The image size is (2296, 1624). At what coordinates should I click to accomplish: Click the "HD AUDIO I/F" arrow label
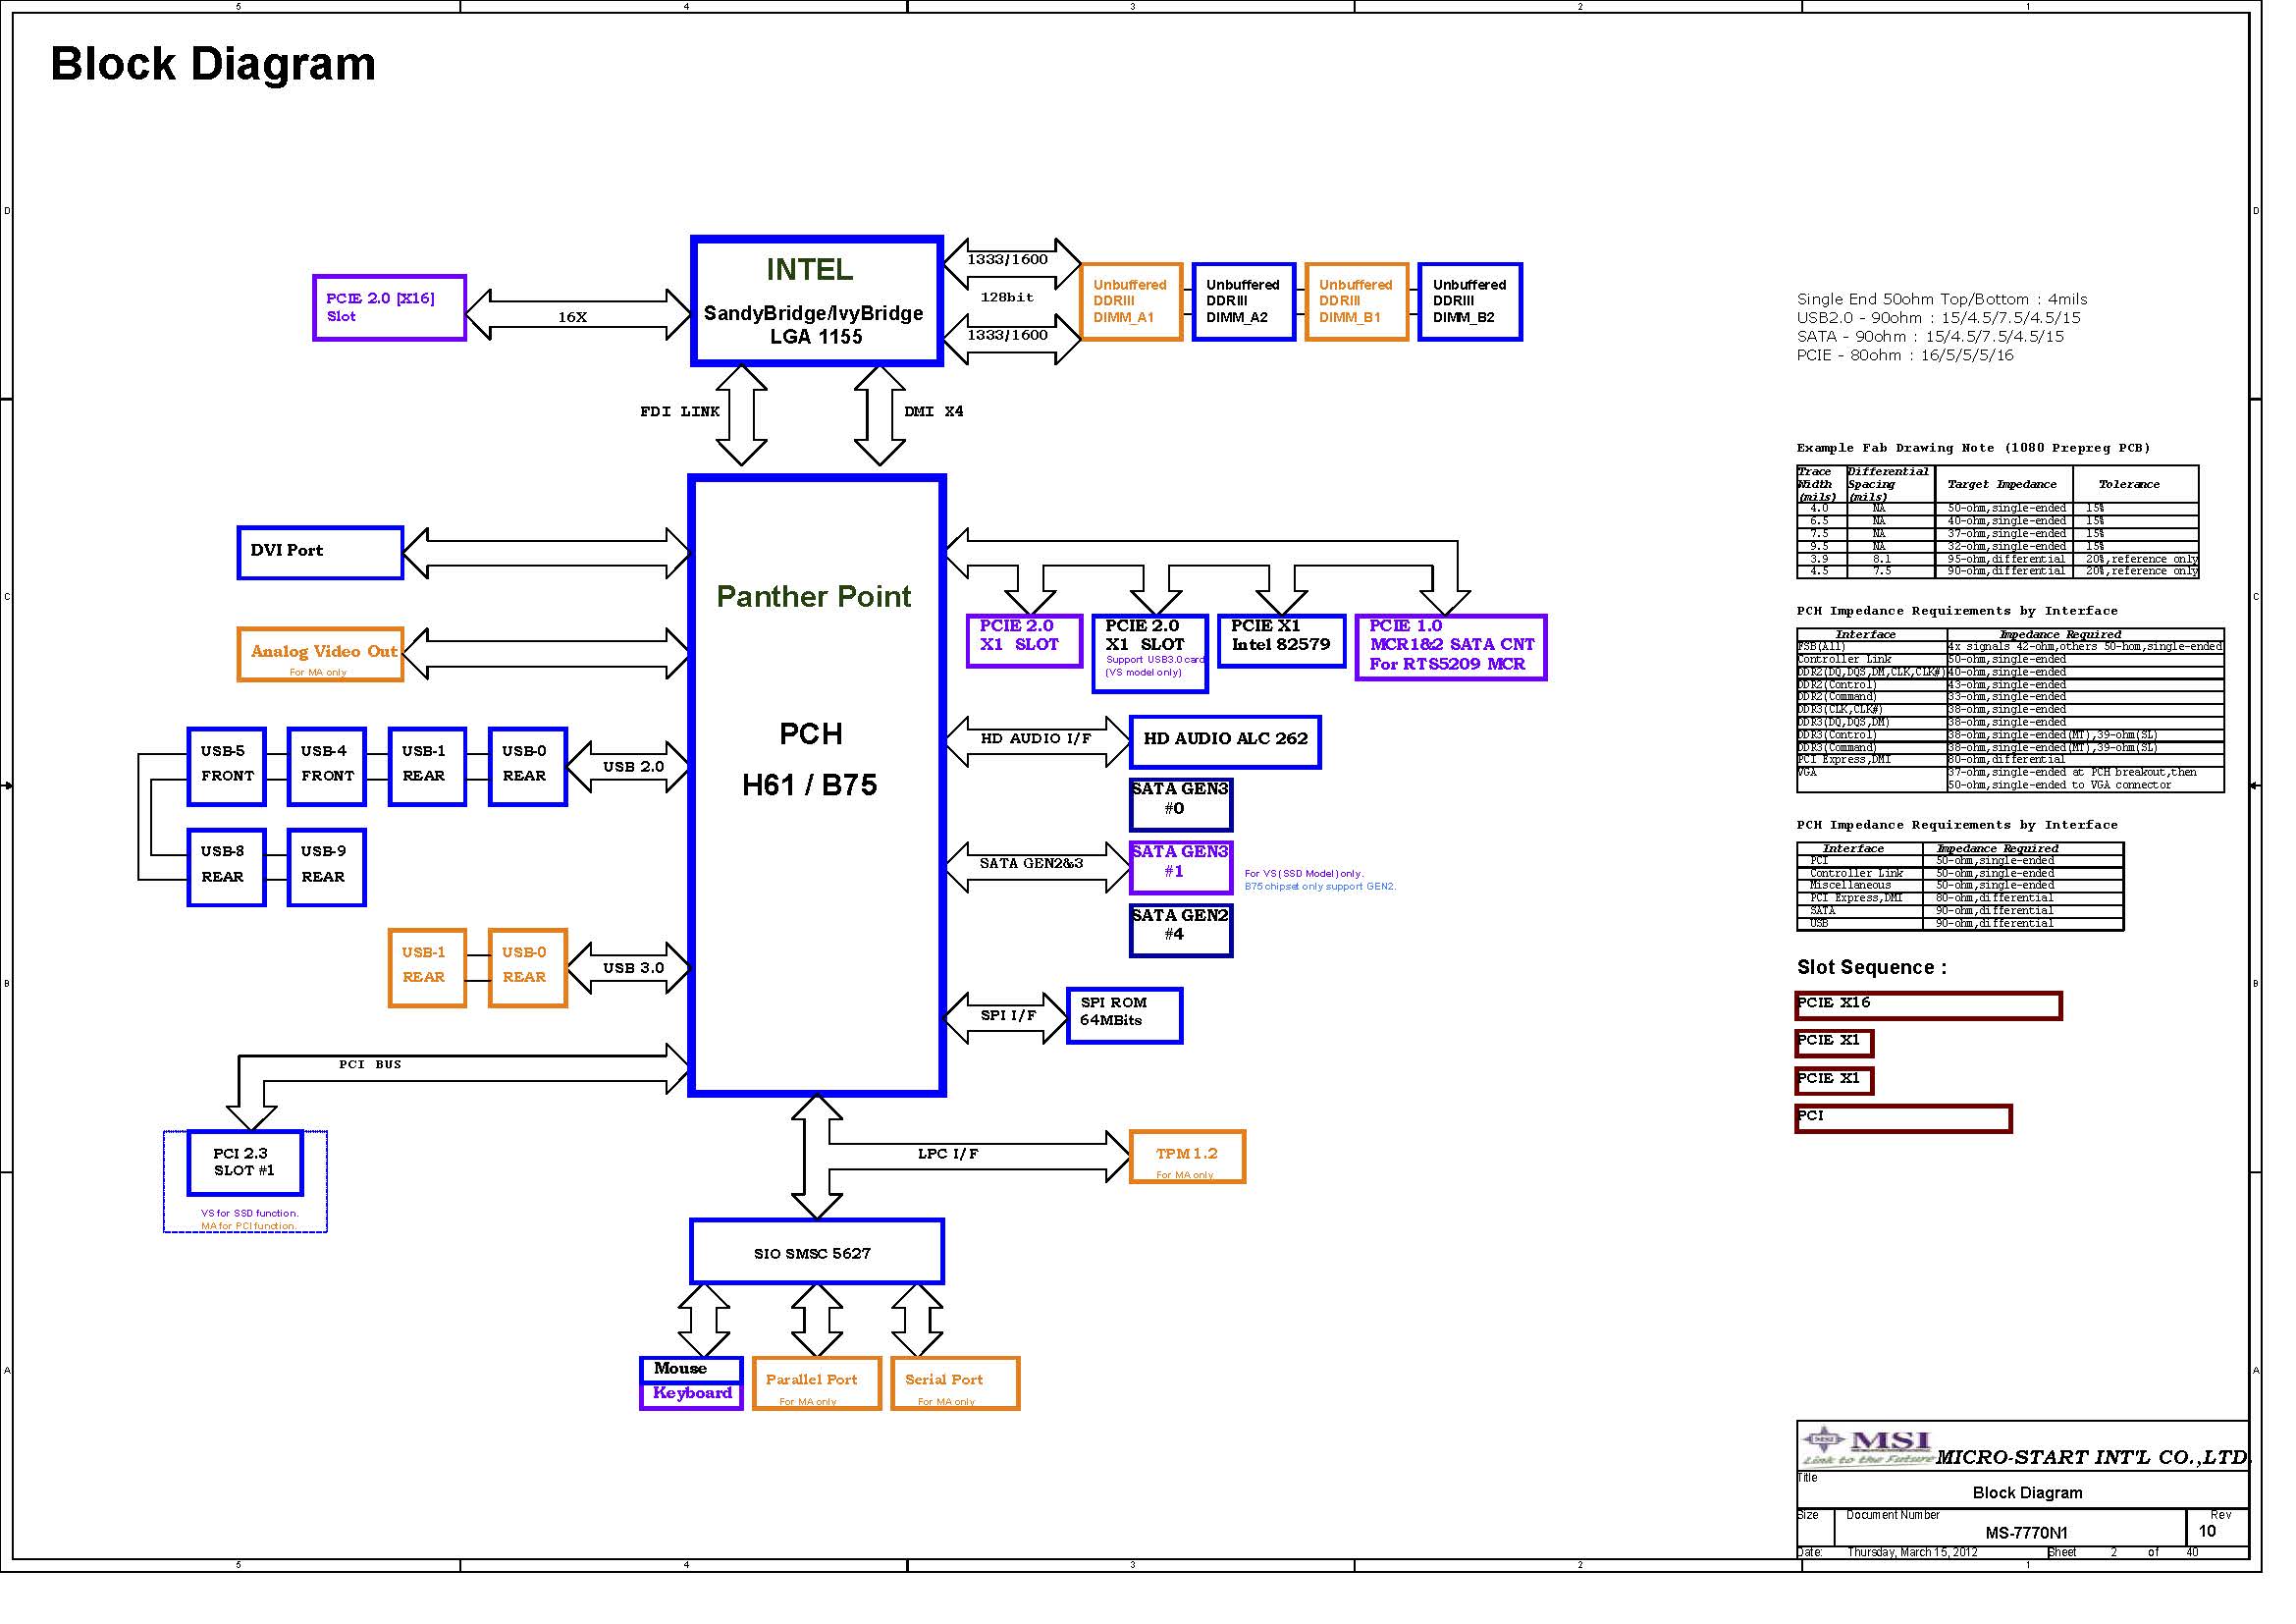pos(1036,738)
